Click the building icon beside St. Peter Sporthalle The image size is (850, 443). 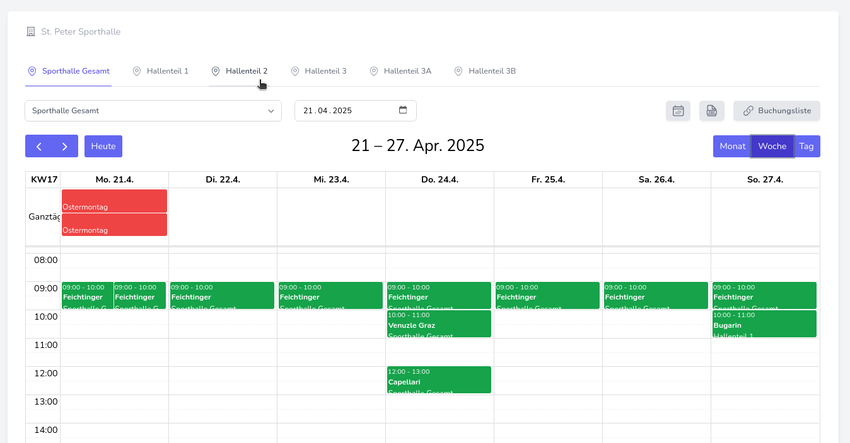(30, 32)
